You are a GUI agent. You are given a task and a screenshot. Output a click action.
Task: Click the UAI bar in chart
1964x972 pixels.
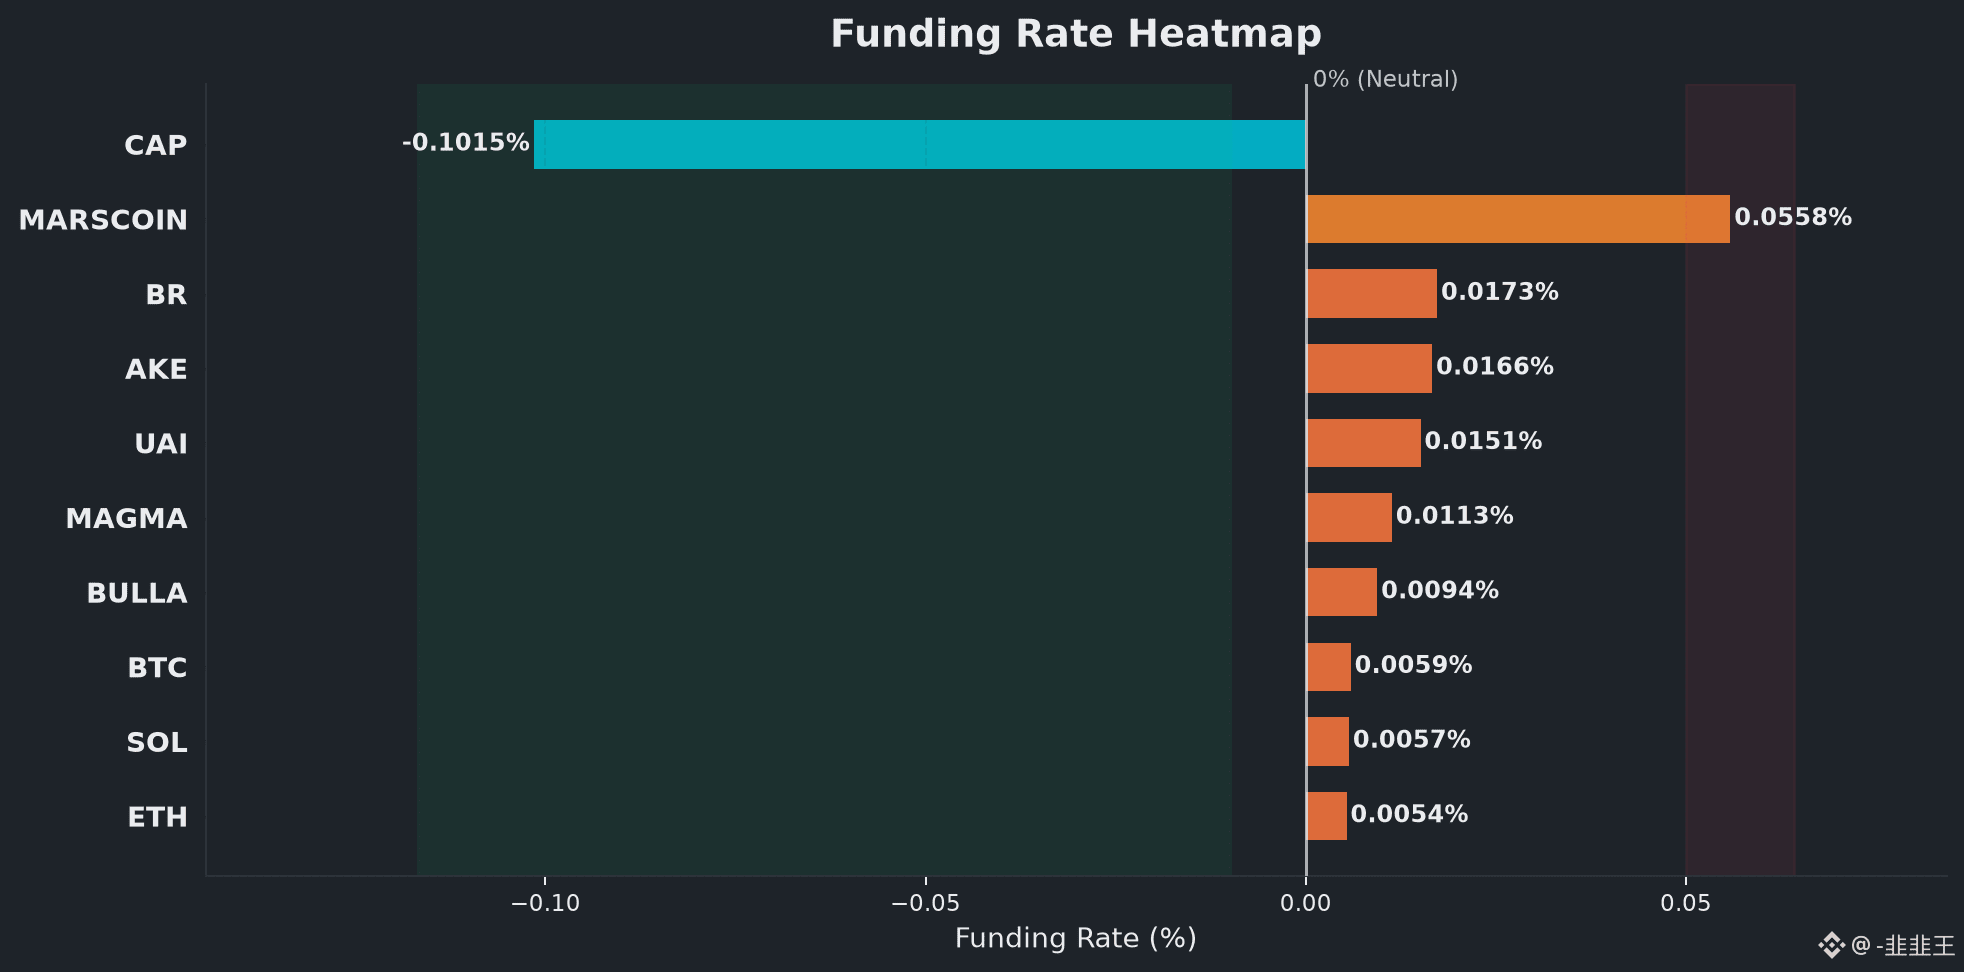coord(1363,443)
